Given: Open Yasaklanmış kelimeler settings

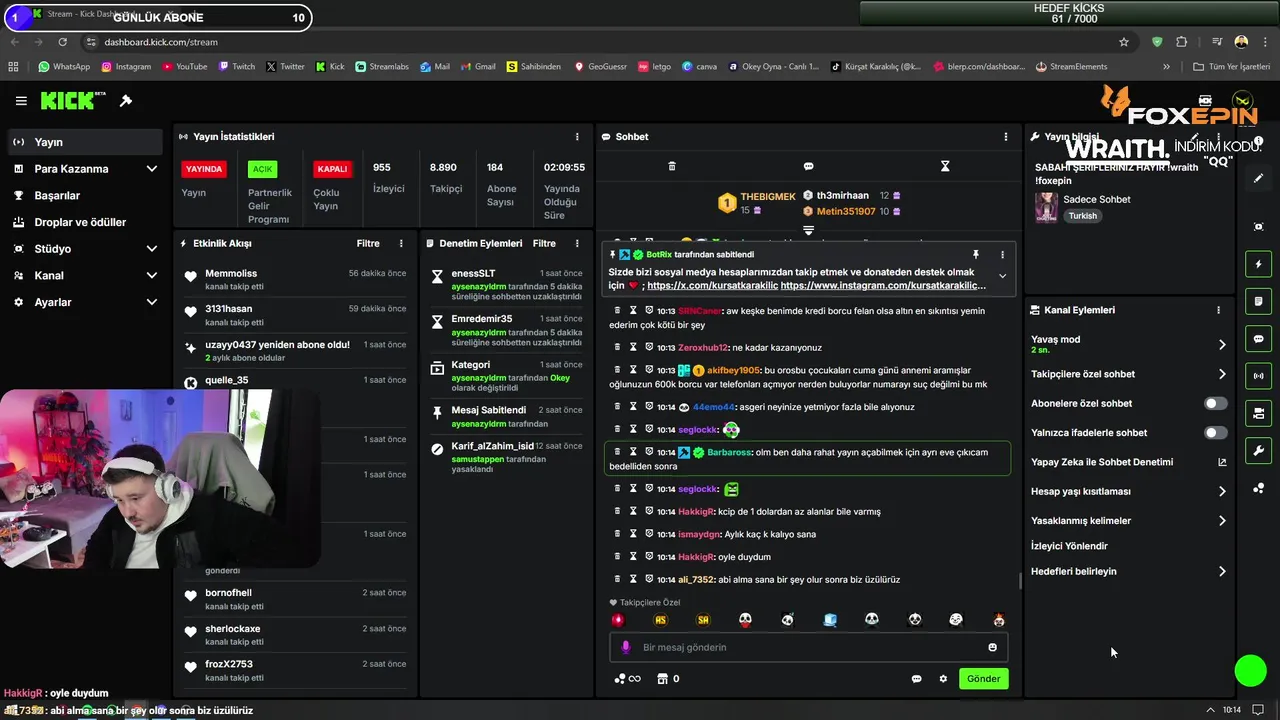Looking at the screenshot, I should coord(1128,521).
